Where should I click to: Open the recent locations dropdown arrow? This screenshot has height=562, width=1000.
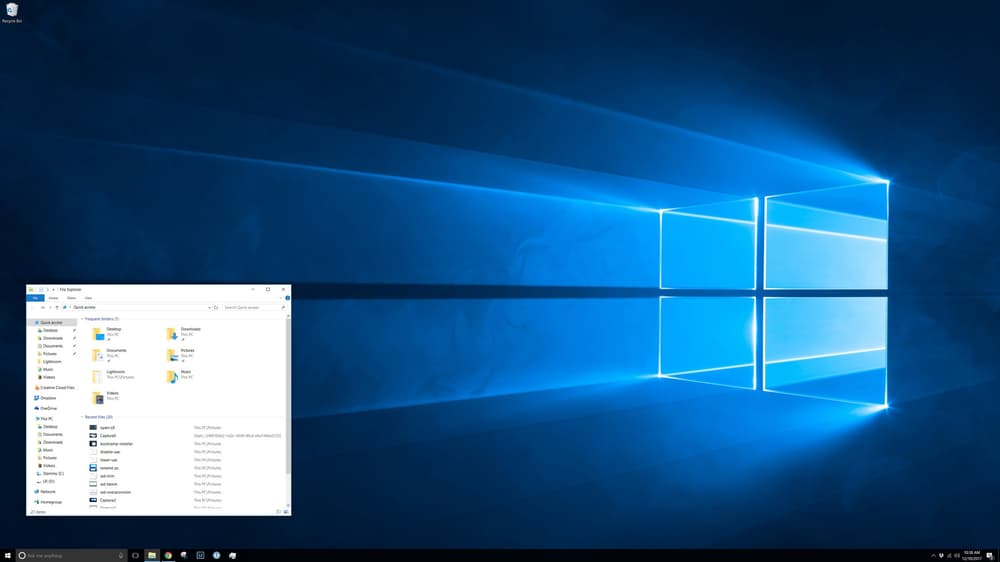tap(50, 307)
